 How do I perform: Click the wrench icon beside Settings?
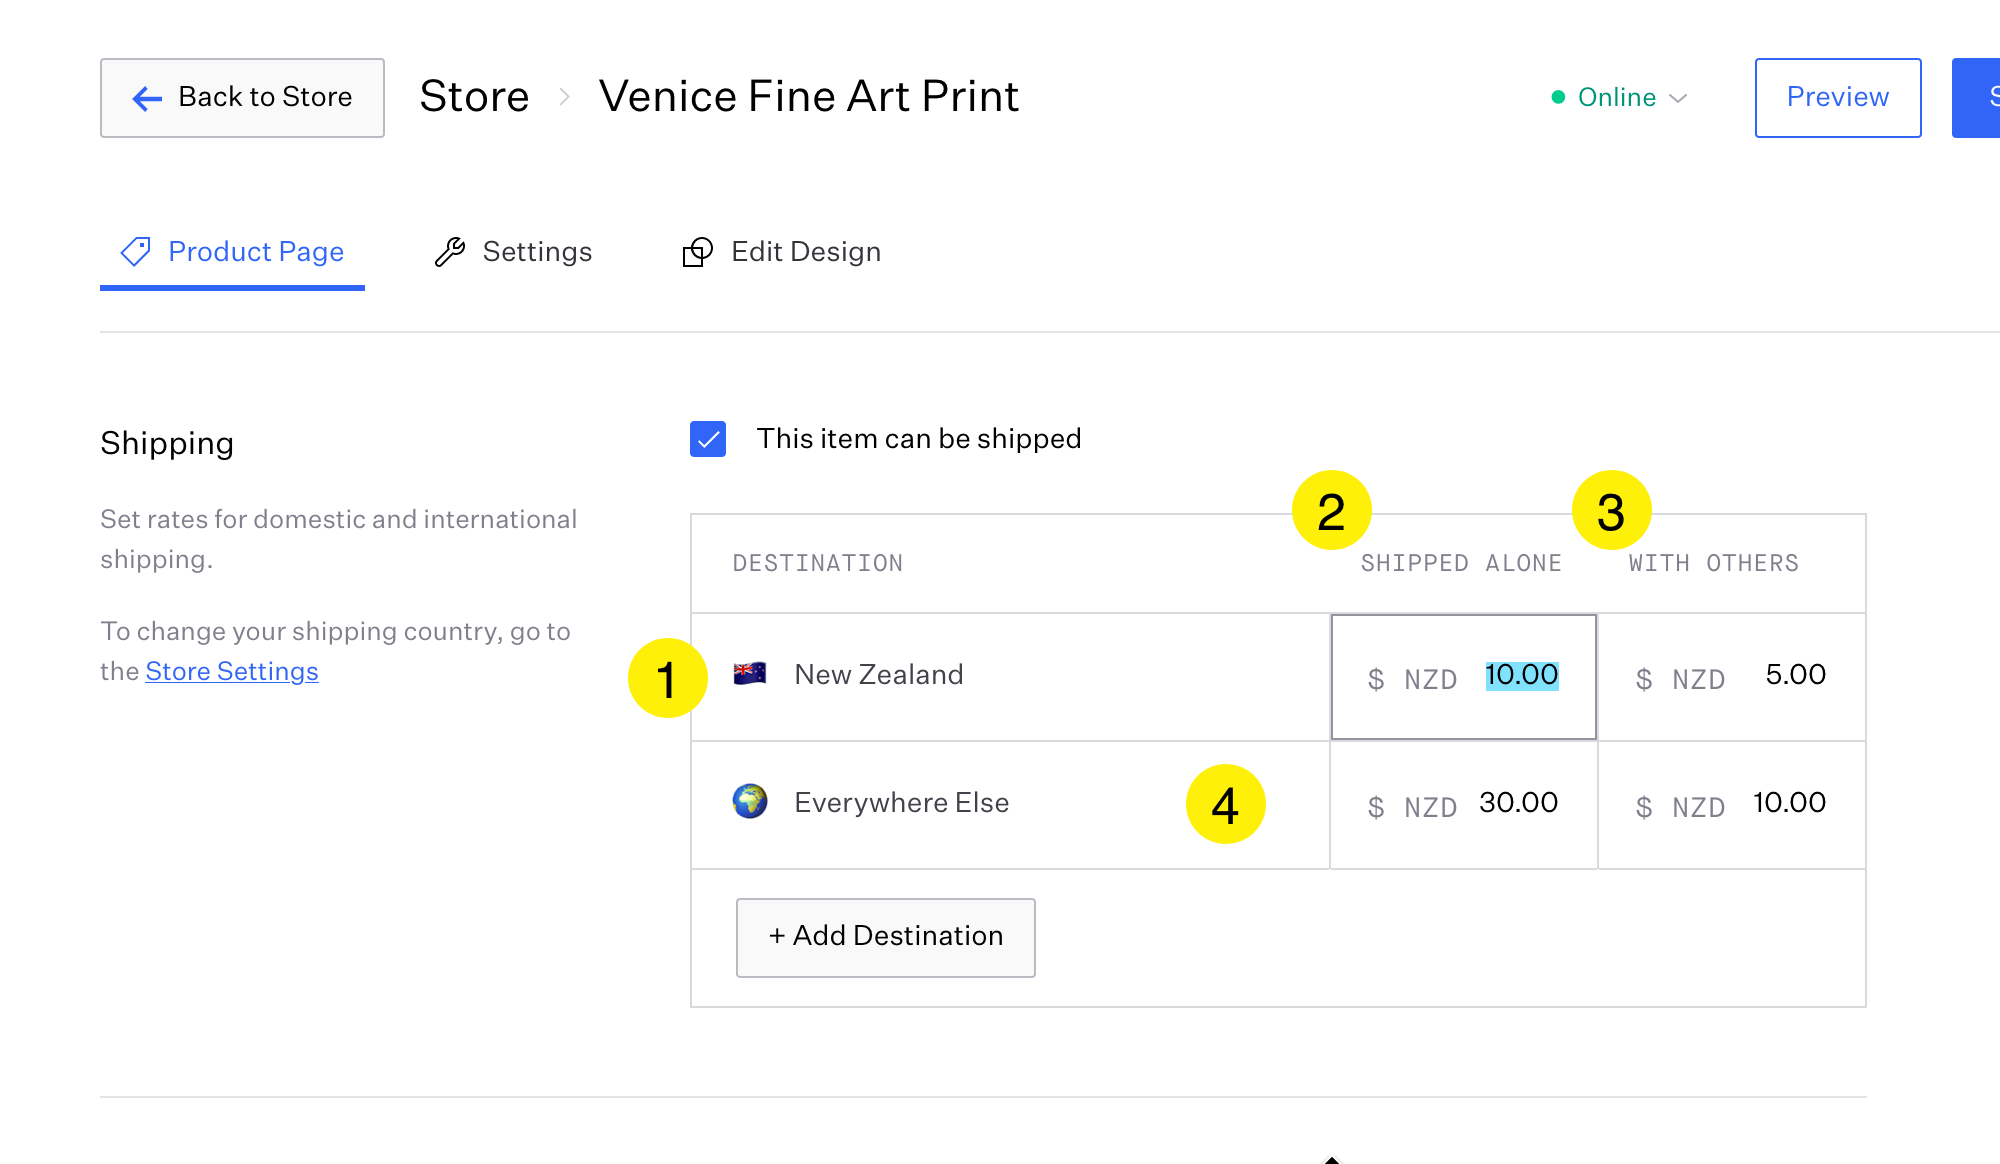coord(450,252)
